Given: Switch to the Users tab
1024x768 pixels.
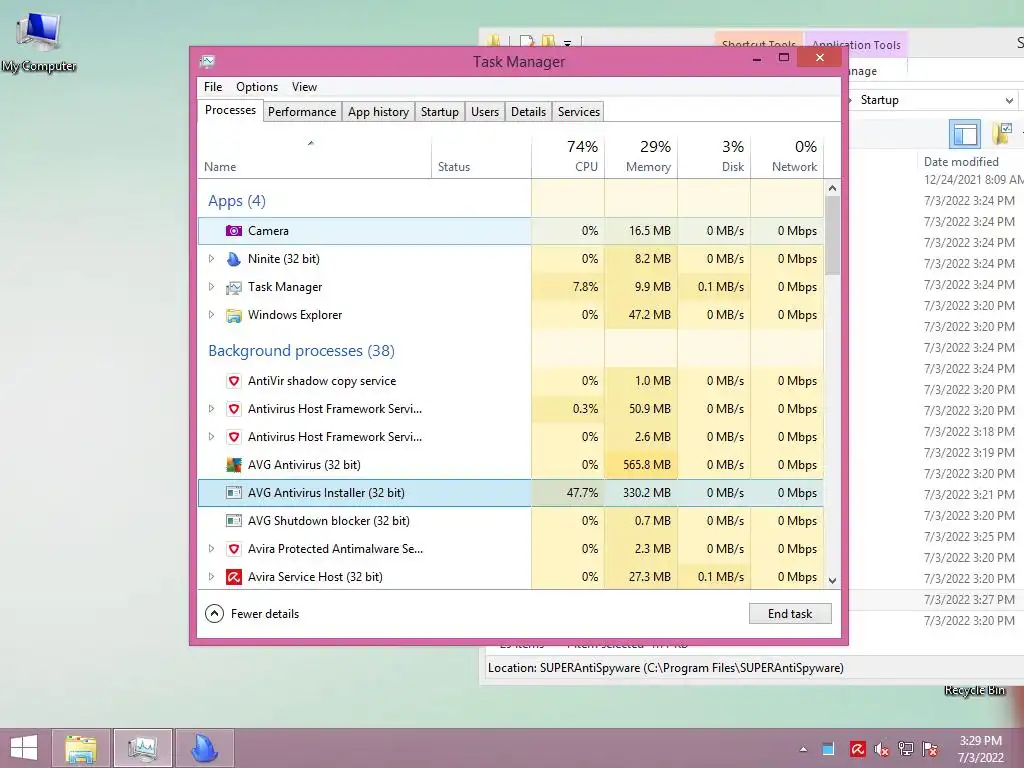Looking at the screenshot, I should 485,112.
